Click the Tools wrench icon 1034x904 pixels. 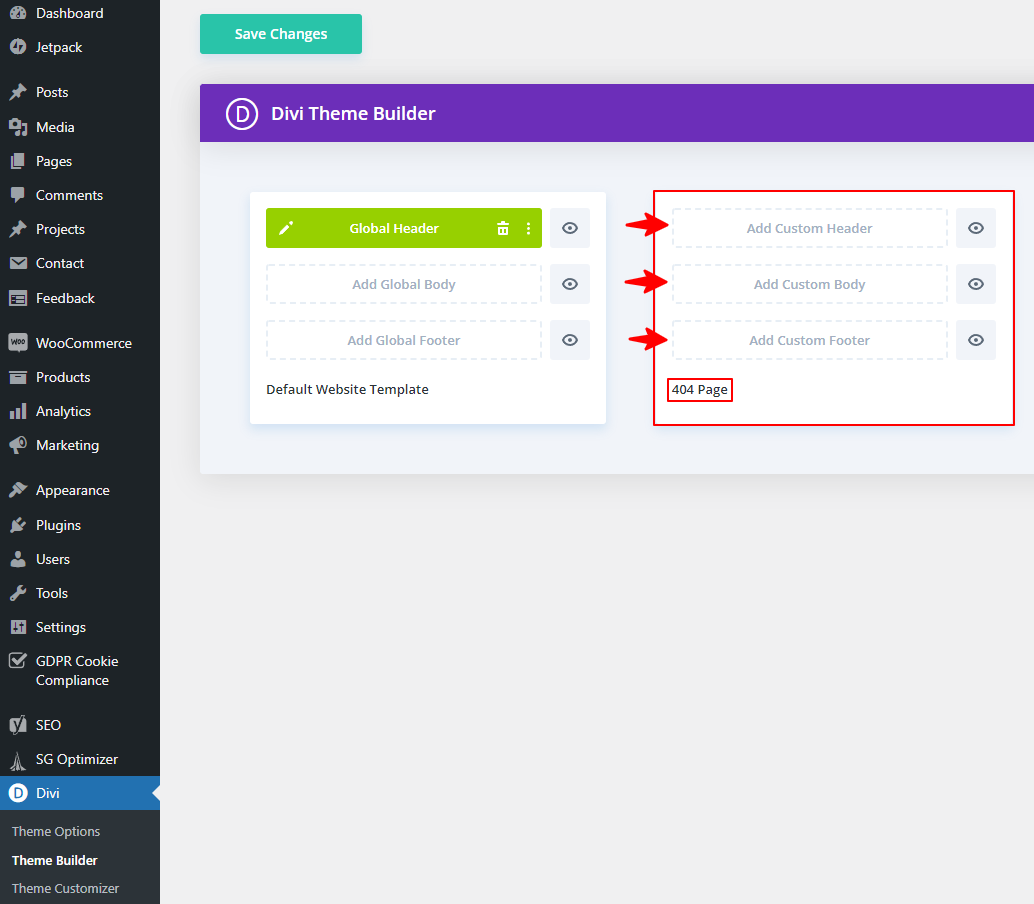18,593
